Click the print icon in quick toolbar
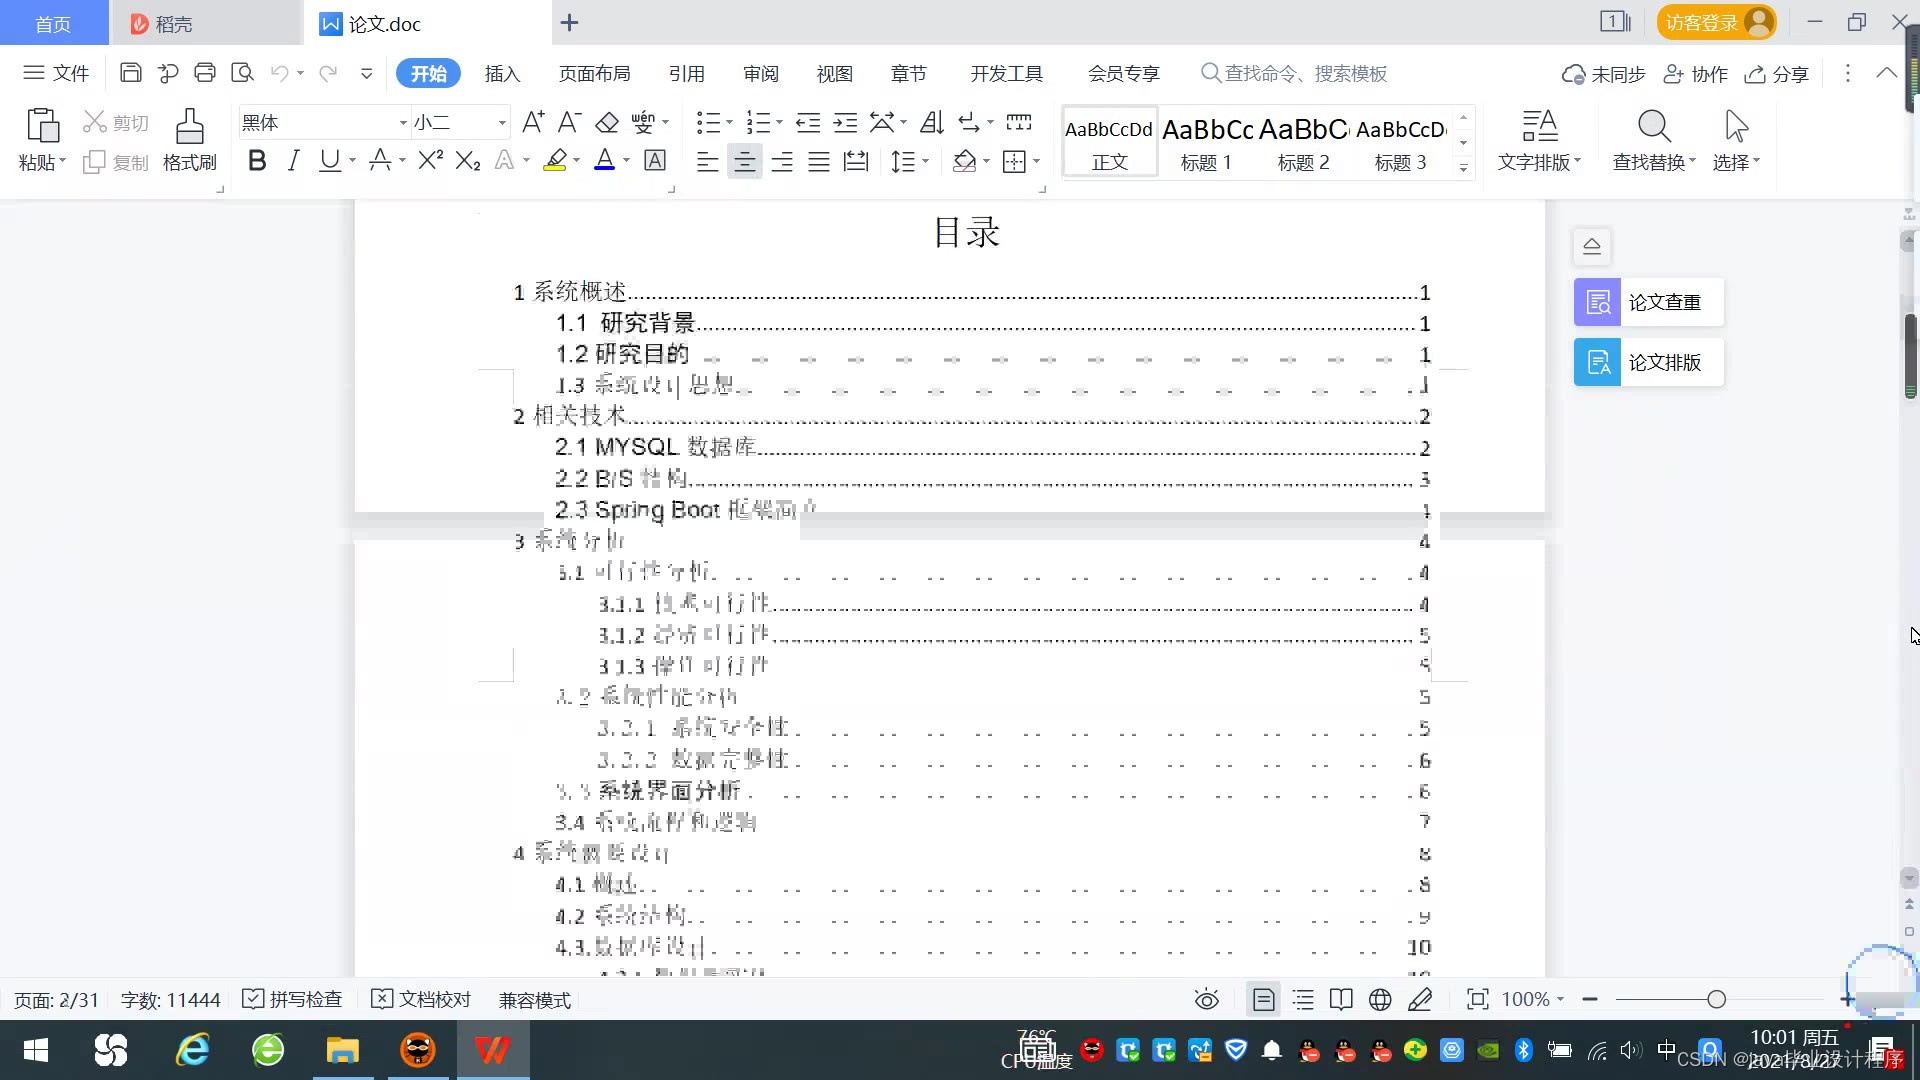1920x1080 pixels. 205,73
